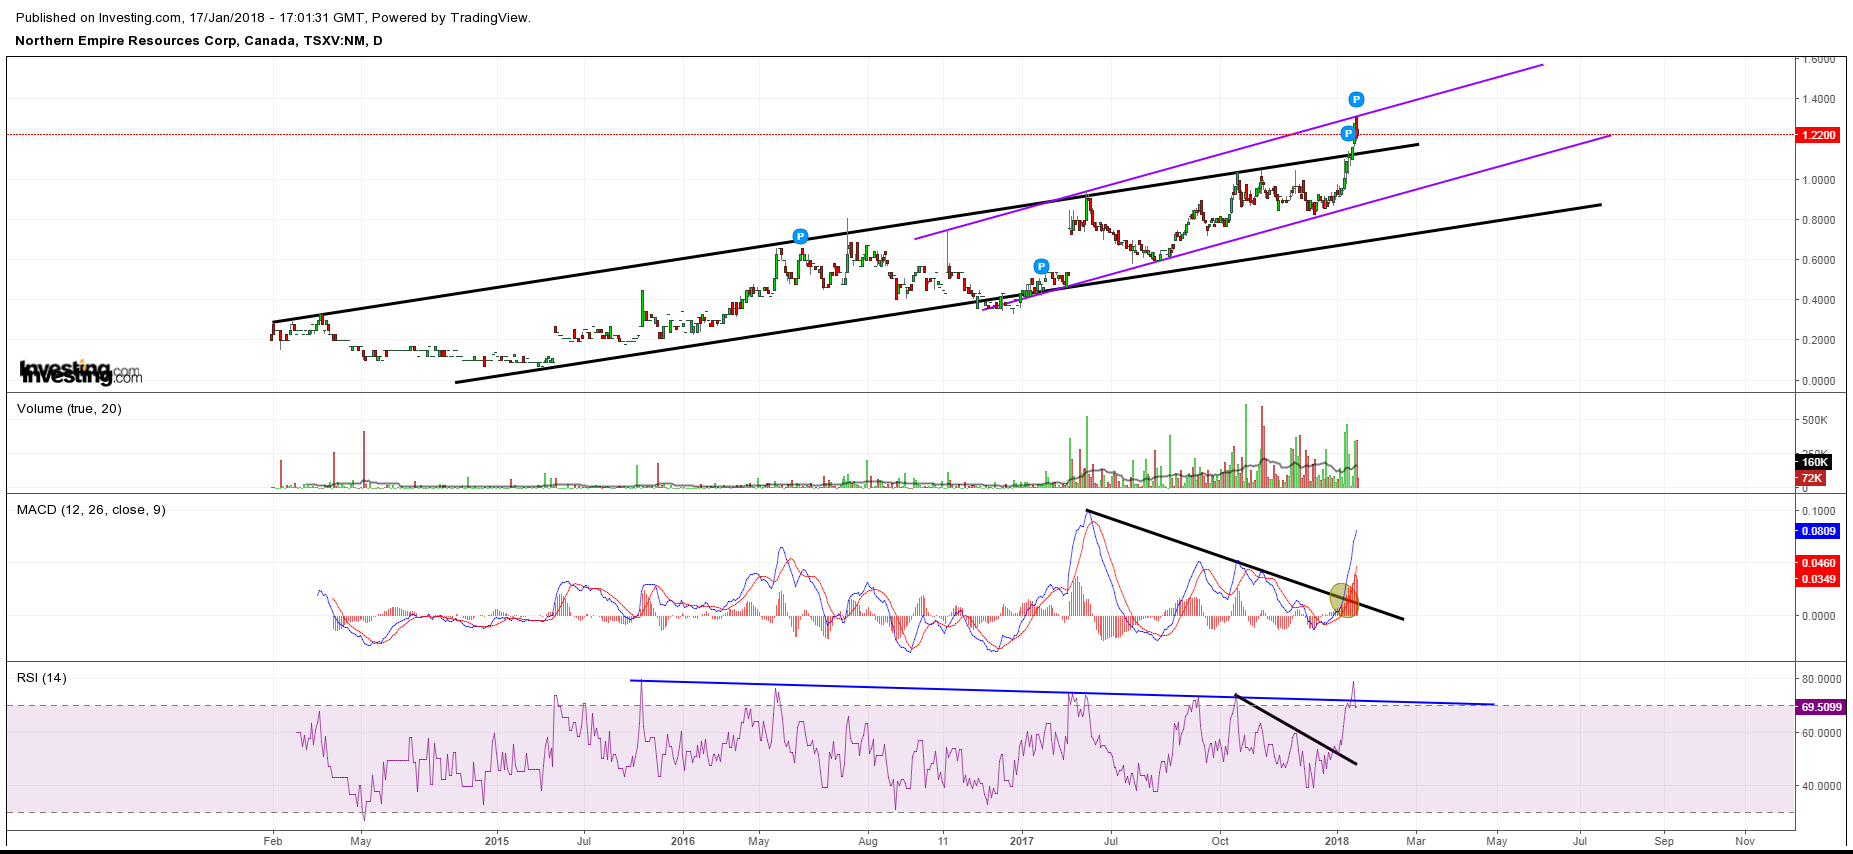
Task: Click the topmost P marker above the latest candles
Action: point(1356,99)
